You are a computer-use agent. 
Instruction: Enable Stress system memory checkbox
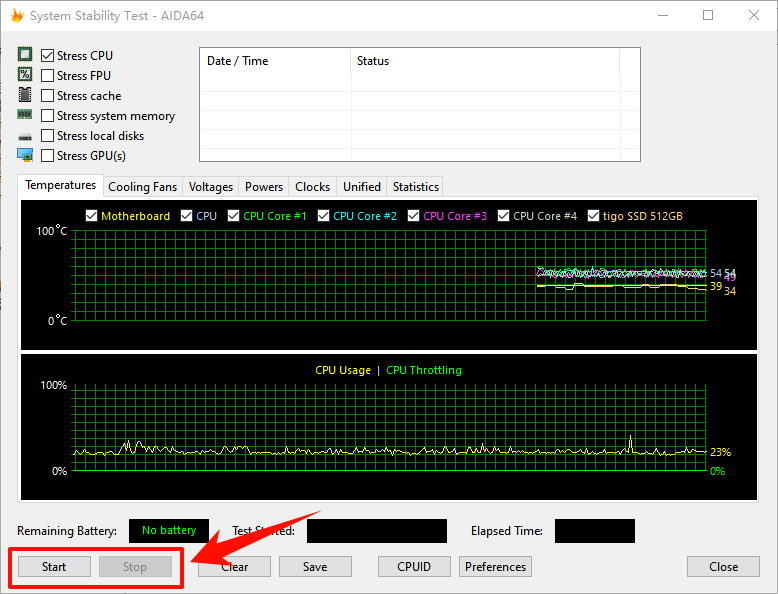pos(47,116)
